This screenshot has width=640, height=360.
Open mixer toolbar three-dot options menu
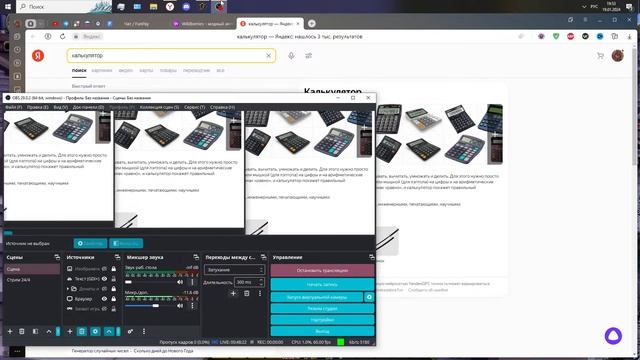144,331
